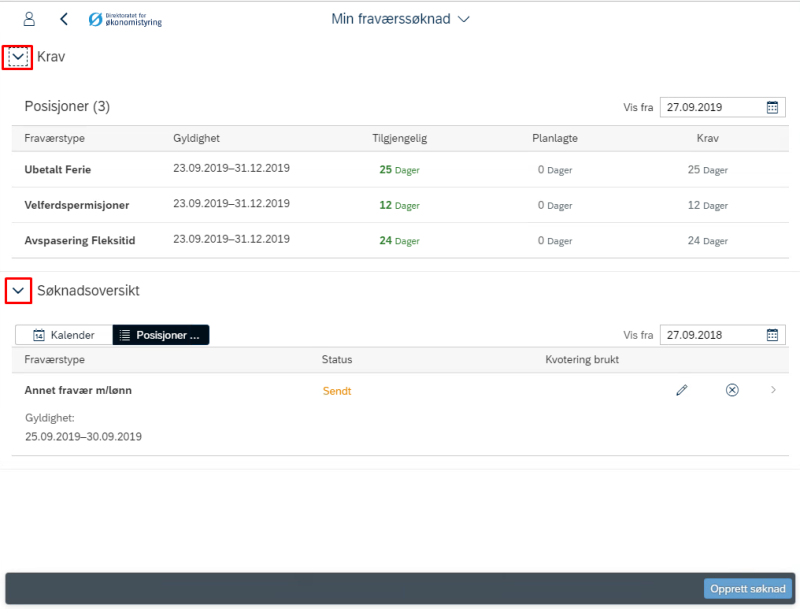Click the 12 Dager available value for Velferdspermisjoner
Viewport: 800px width, 609px height.
tap(399, 206)
